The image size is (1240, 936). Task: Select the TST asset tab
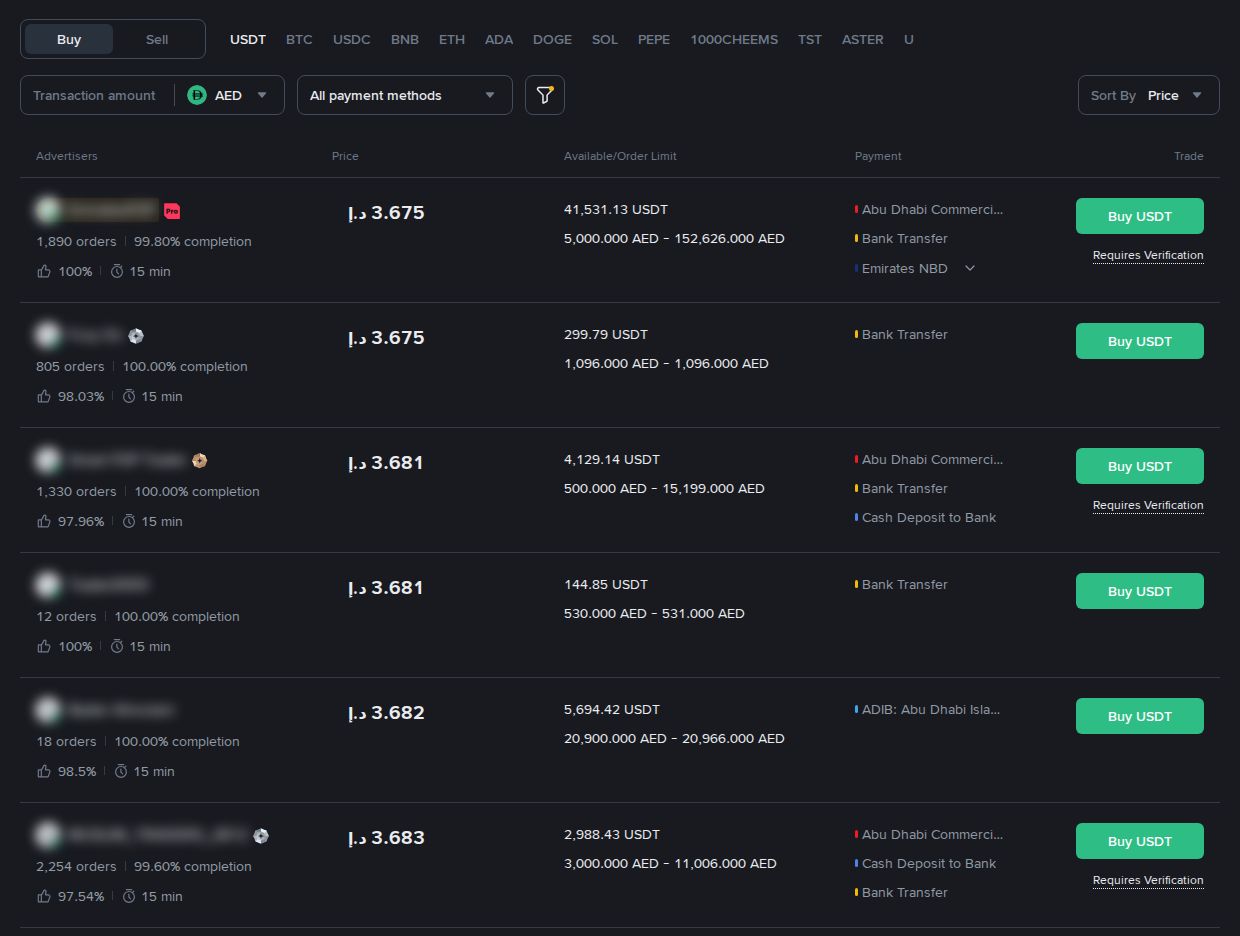point(810,39)
